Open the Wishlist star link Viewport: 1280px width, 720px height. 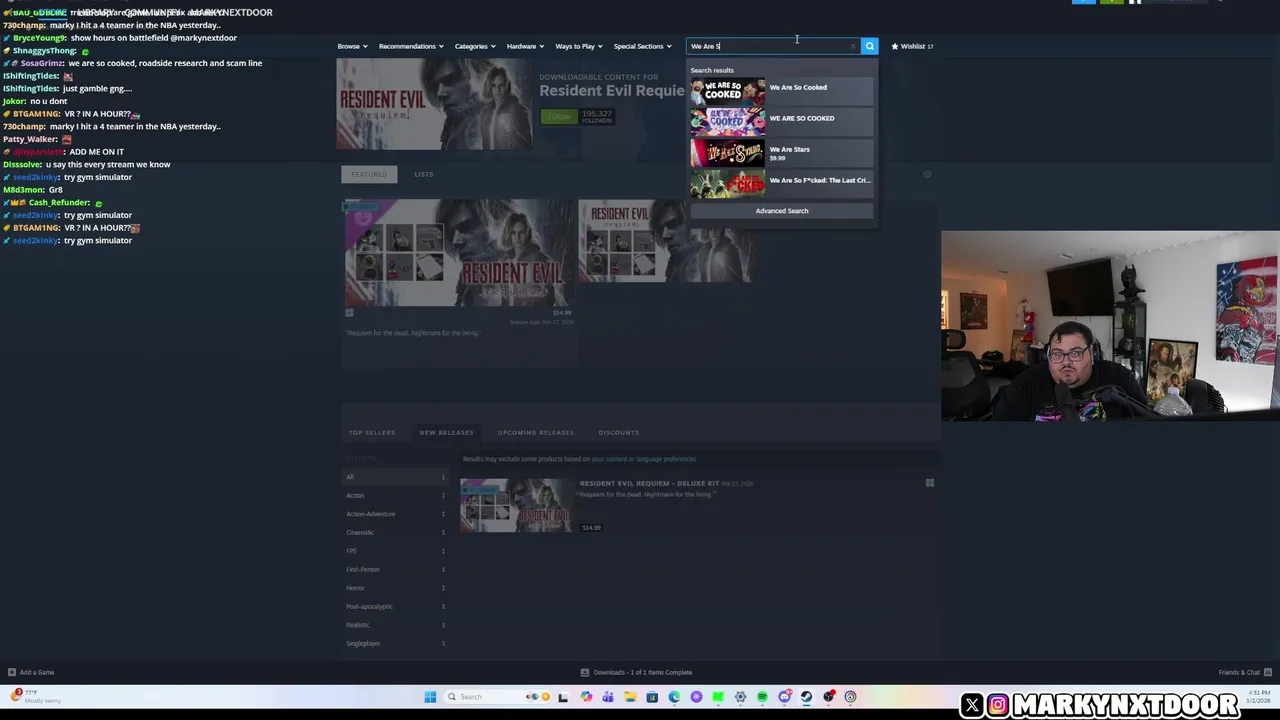coord(912,46)
